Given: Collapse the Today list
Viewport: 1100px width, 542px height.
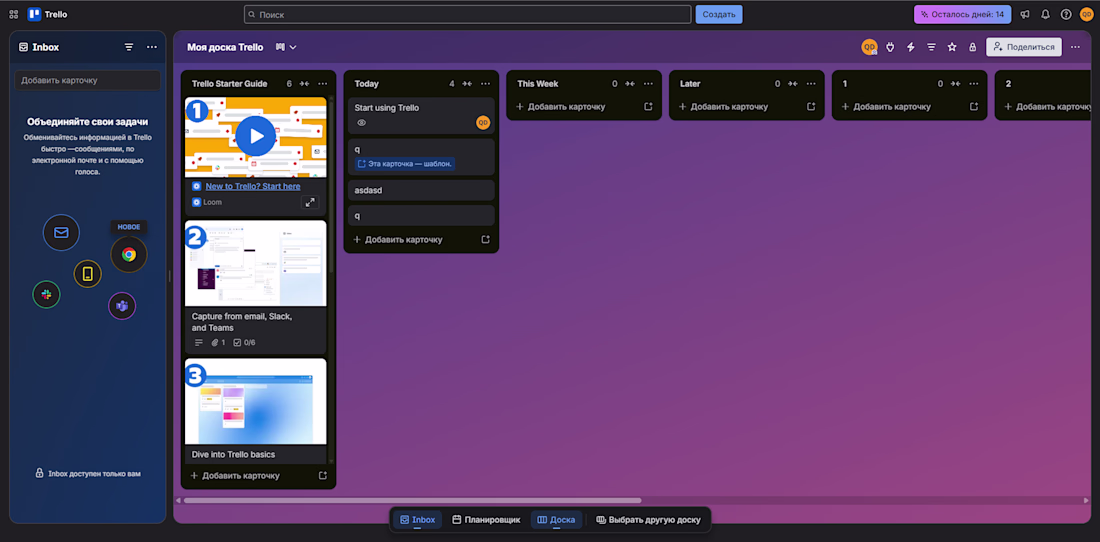Looking at the screenshot, I should 467,83.
